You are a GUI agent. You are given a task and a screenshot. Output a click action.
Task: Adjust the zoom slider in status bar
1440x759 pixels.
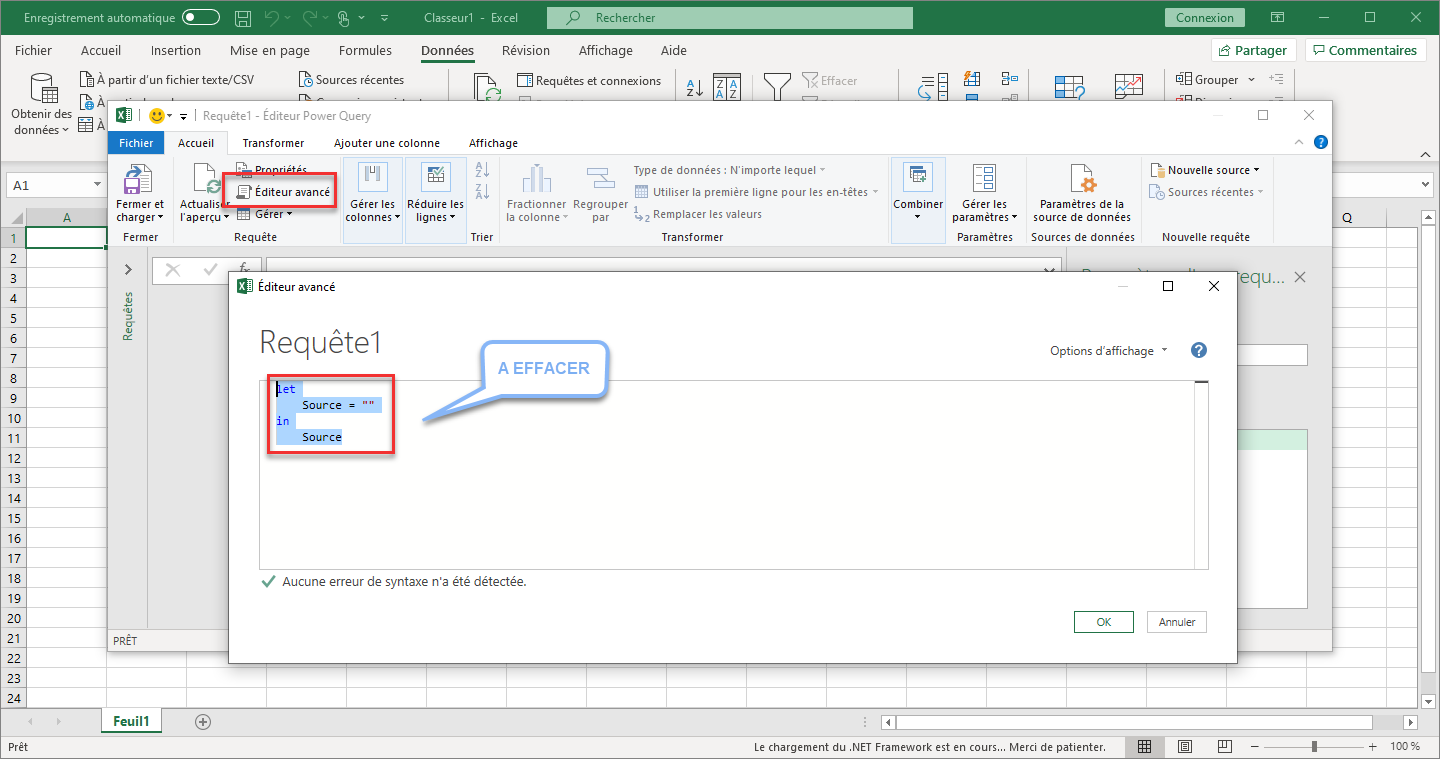pos(1314,747)
